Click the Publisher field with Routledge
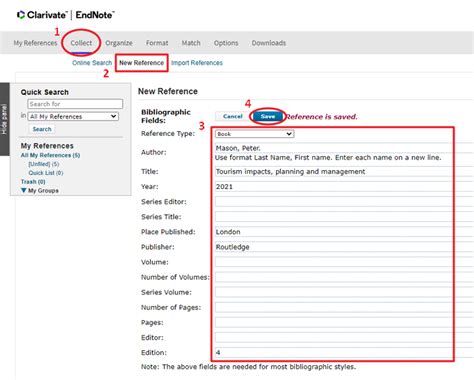Image resolution: width=474 pixels, height=380 pixels. tap(344, 247)
